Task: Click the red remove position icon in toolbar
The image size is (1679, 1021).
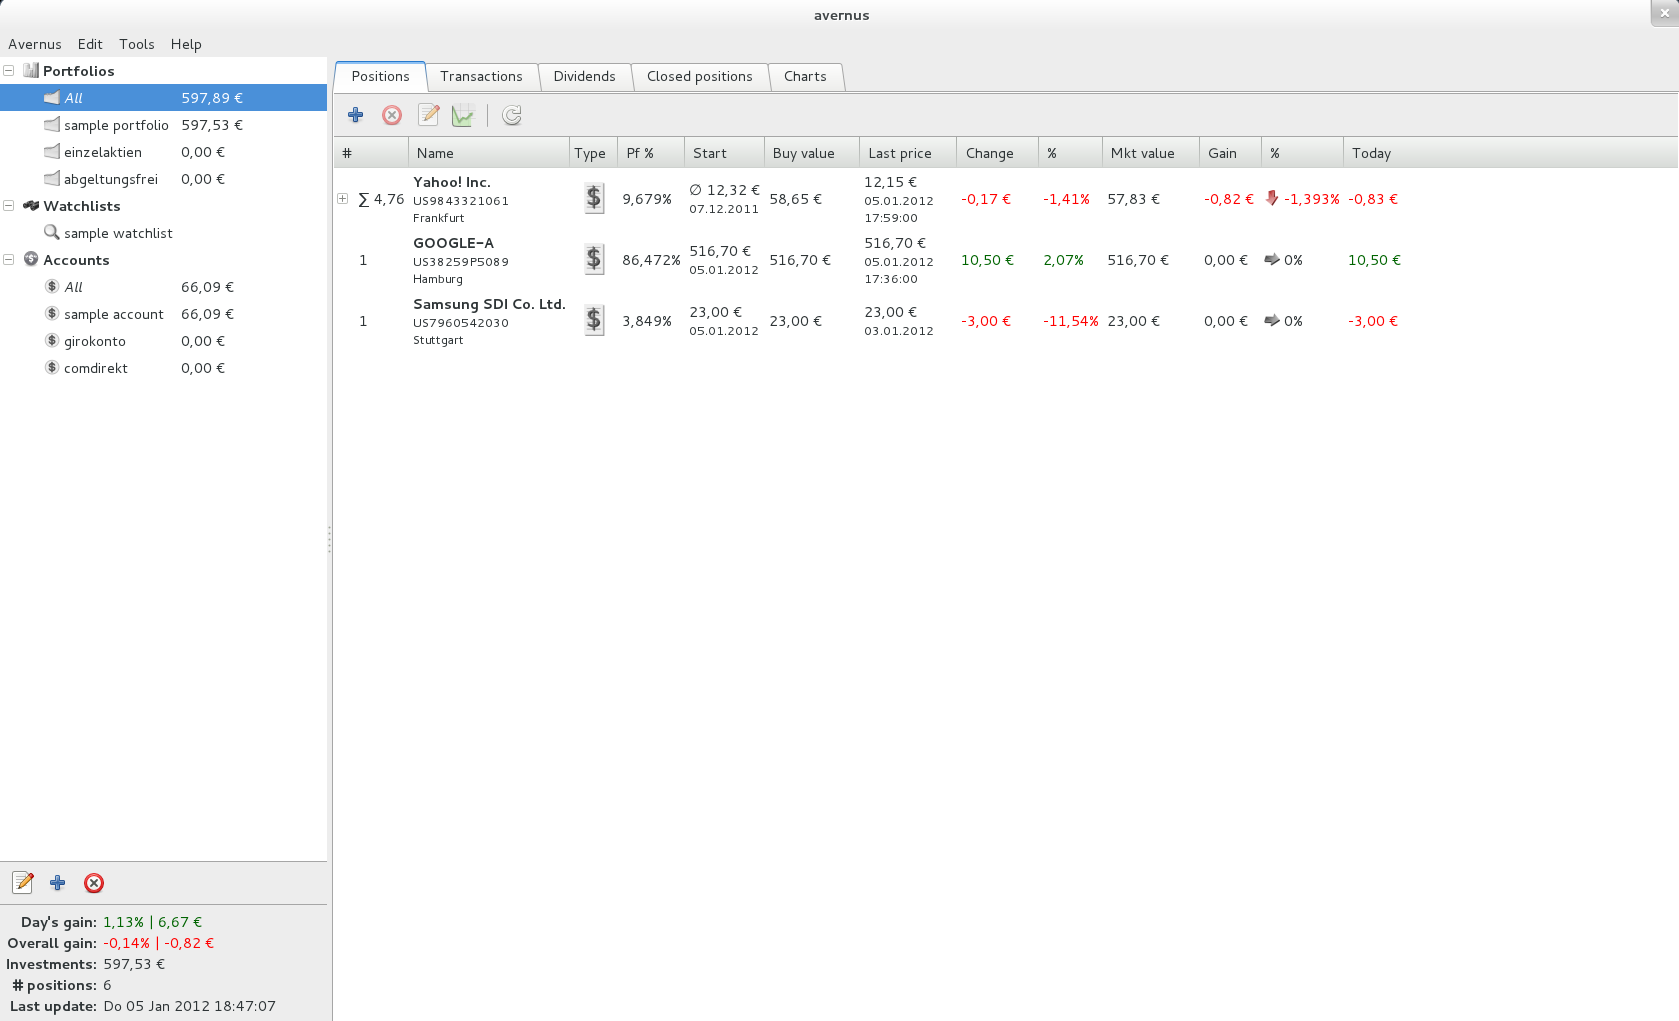Action: point(392,115)
